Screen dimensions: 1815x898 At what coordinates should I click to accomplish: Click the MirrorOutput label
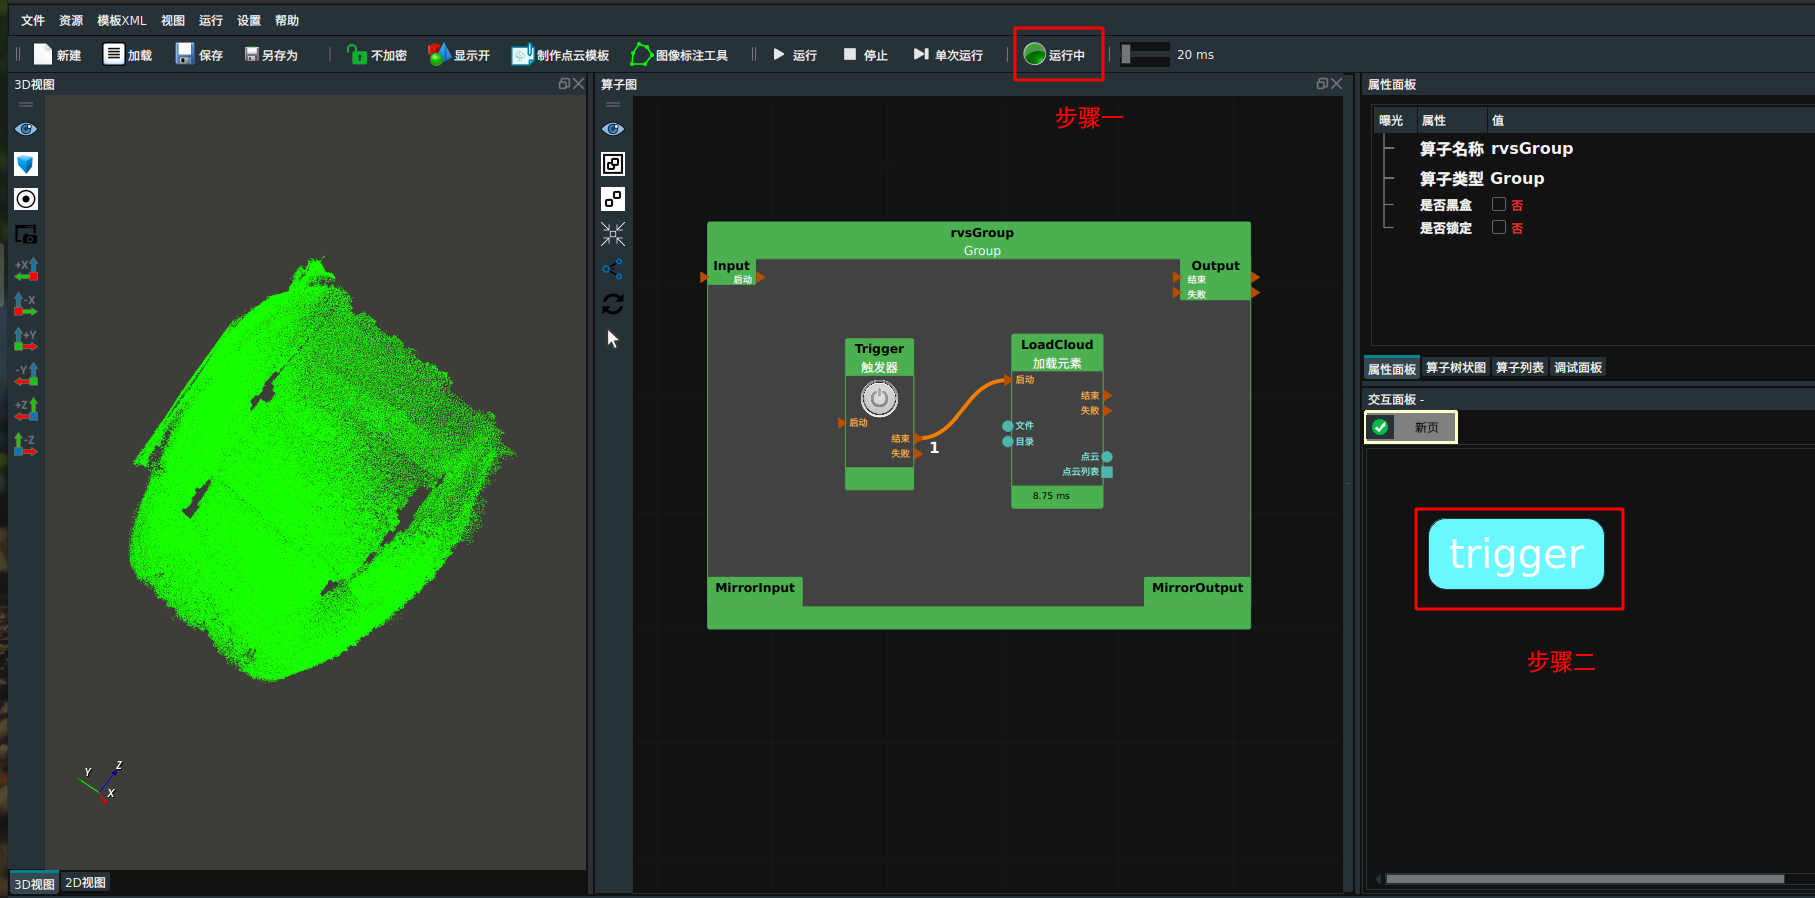[x=1197, y=588]
